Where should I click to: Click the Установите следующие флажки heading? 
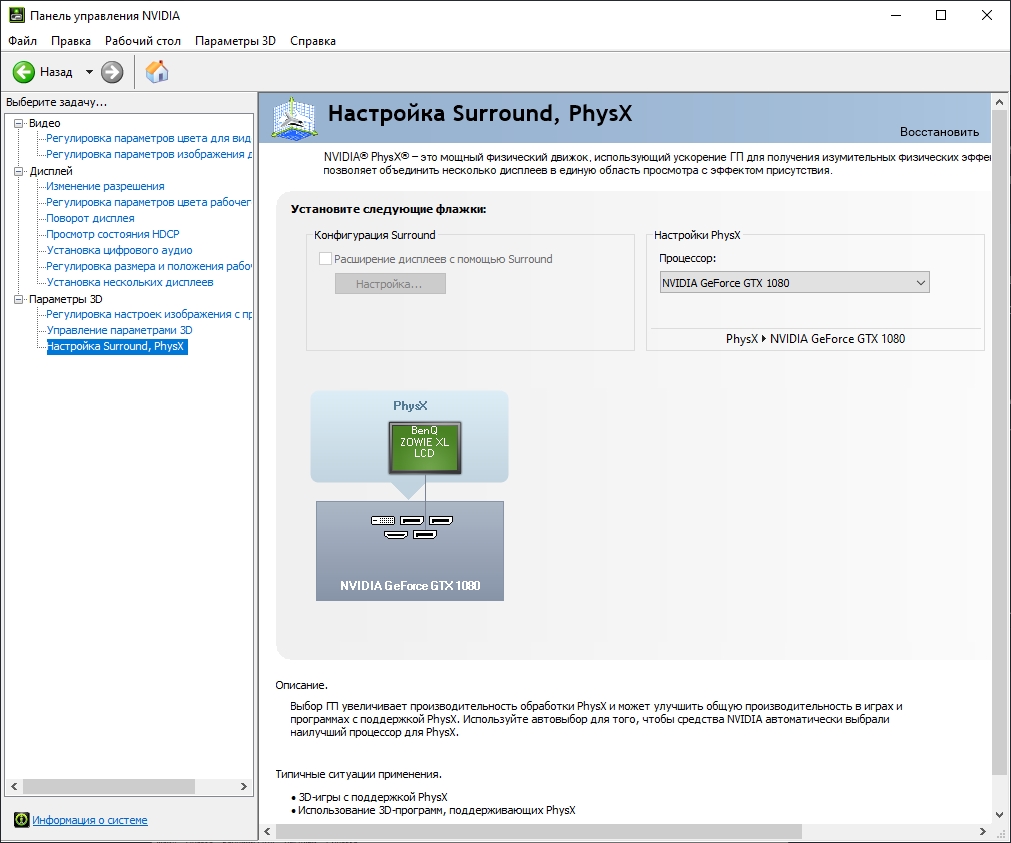(388, 209)
